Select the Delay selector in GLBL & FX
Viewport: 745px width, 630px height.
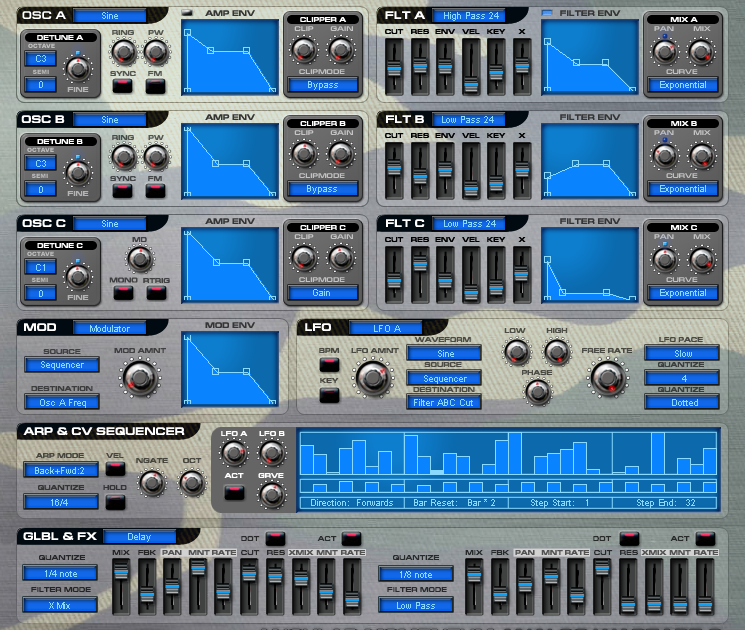[140, 536]
